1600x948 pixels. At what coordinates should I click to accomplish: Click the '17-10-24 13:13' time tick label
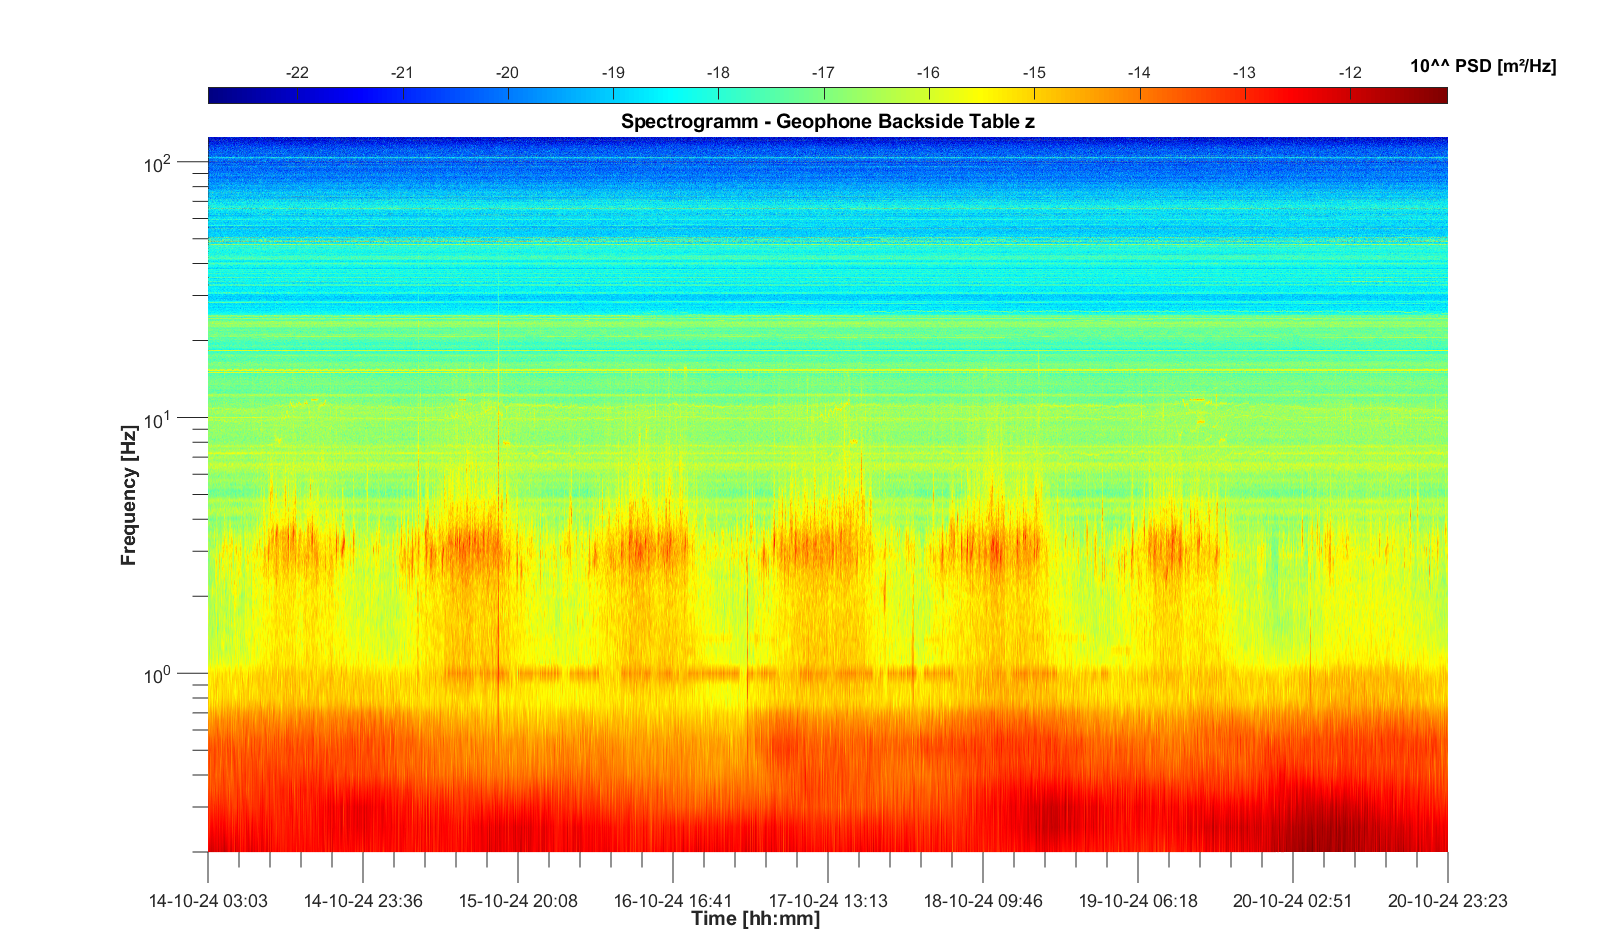pyautogui.click(x=828, y=900)
